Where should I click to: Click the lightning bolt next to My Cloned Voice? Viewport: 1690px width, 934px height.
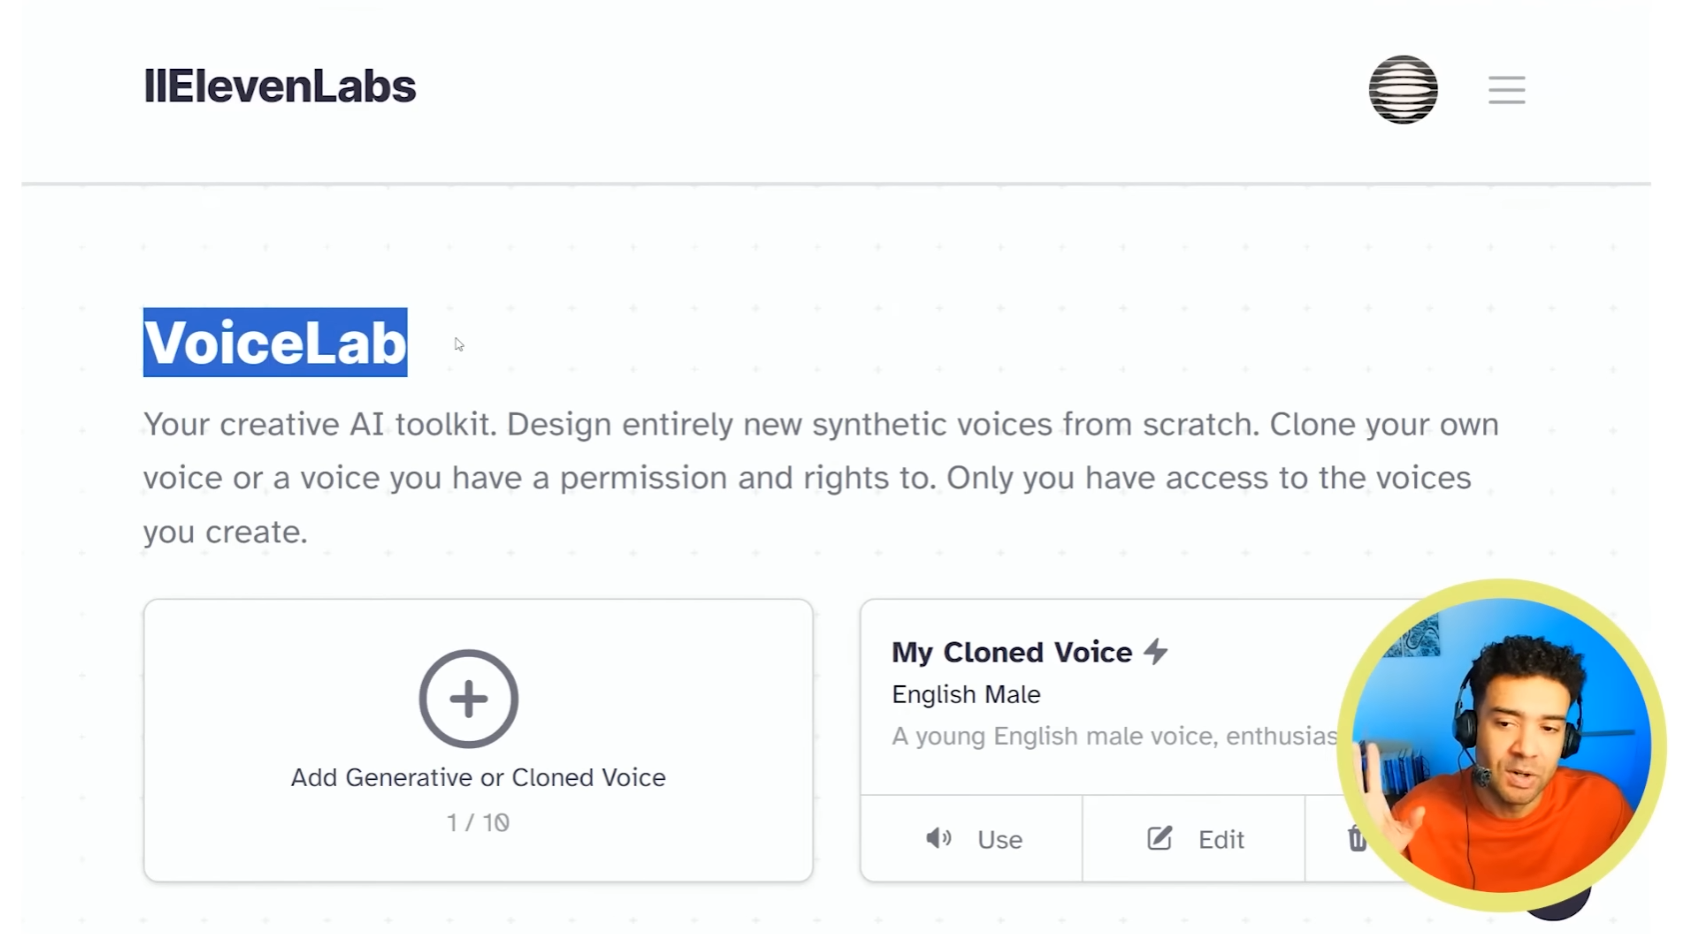(1157, 650)
